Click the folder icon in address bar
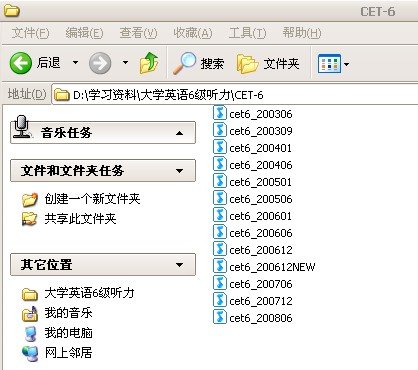The image size is (418, 370). 62,95
